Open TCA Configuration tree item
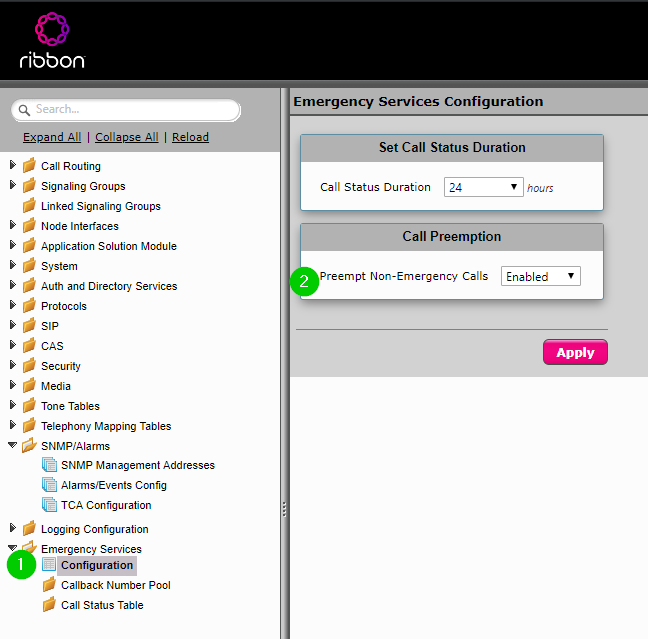The width and height of the screenshot is (648, 639). [x=106, y=505]
